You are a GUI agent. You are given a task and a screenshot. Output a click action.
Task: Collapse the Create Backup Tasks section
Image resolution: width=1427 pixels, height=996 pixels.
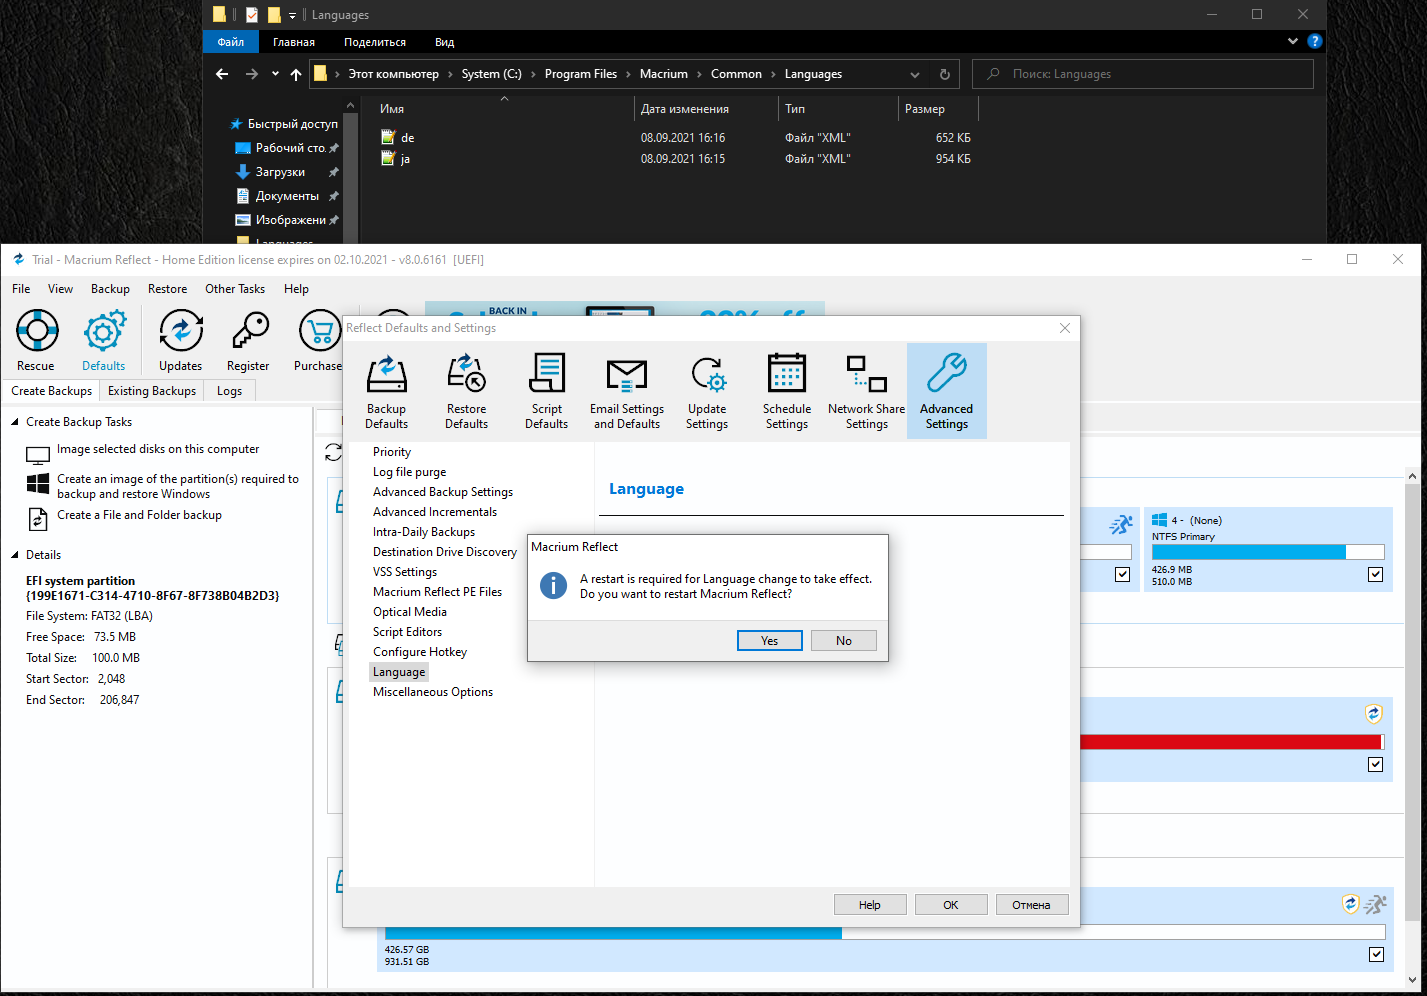[x=15, y=422]
